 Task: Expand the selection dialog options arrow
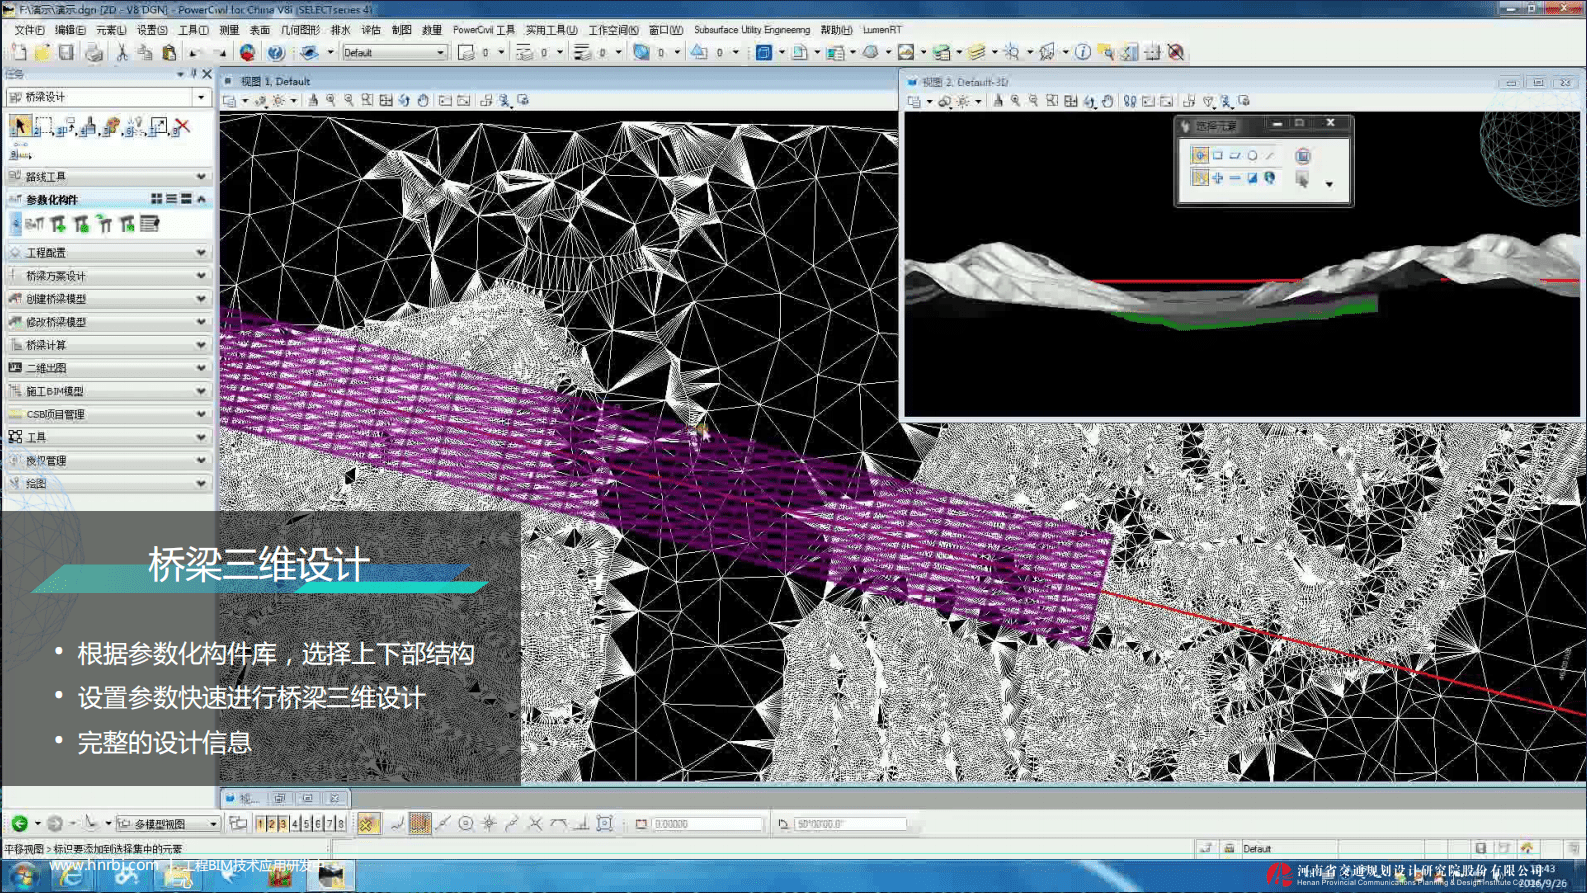(x=1329, y=184)
